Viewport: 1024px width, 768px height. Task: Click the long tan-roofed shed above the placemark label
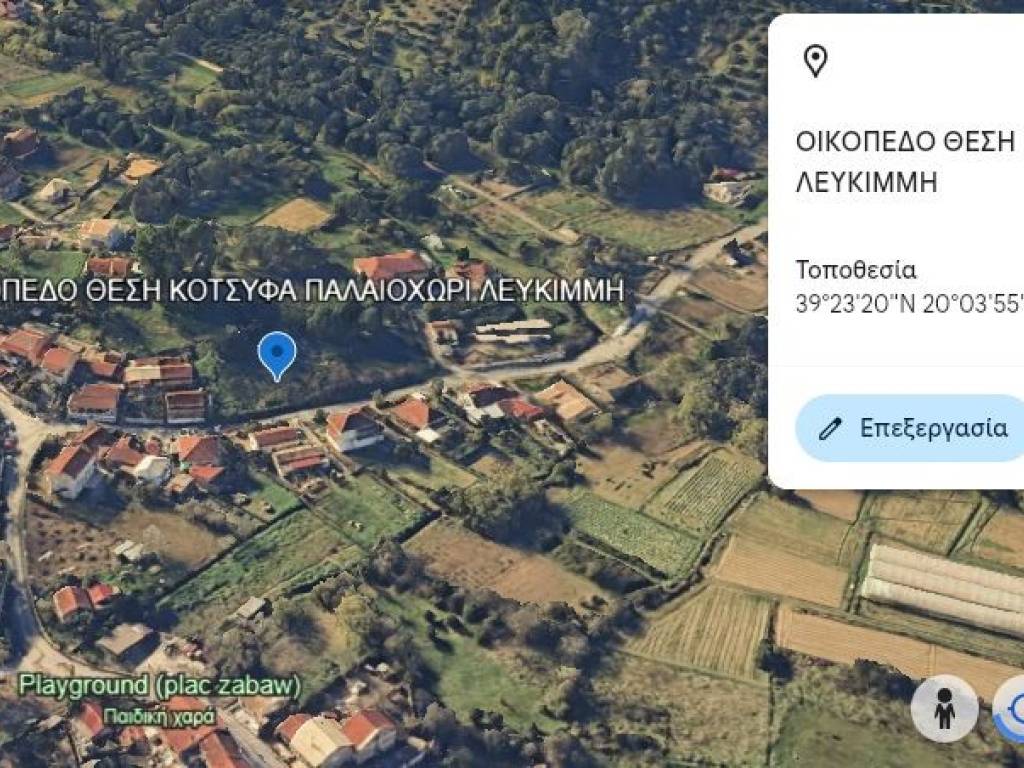coord(513,331)
